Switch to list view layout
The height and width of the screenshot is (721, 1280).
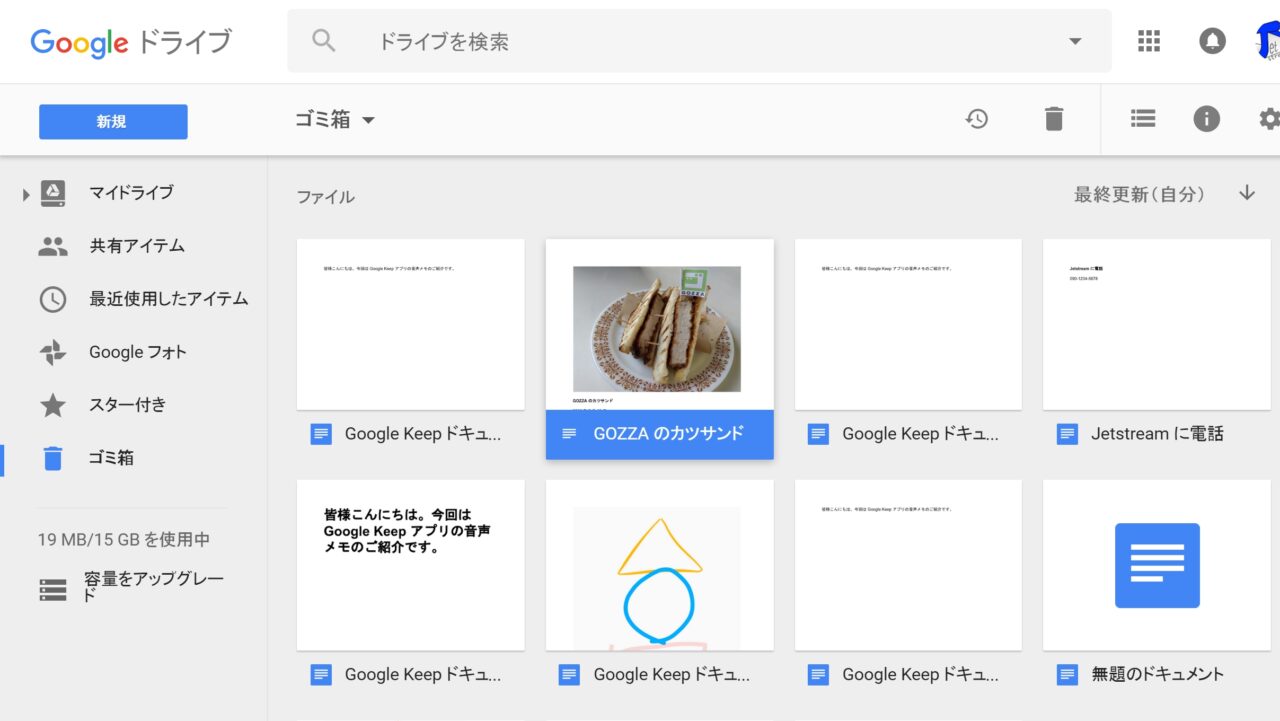coord(1143,119)
